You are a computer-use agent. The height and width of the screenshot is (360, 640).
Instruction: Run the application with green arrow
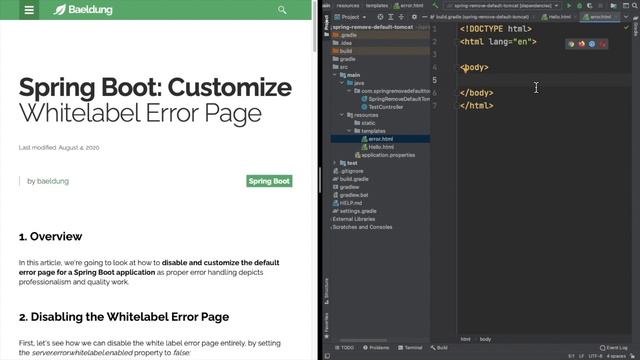tap(569, 6)
